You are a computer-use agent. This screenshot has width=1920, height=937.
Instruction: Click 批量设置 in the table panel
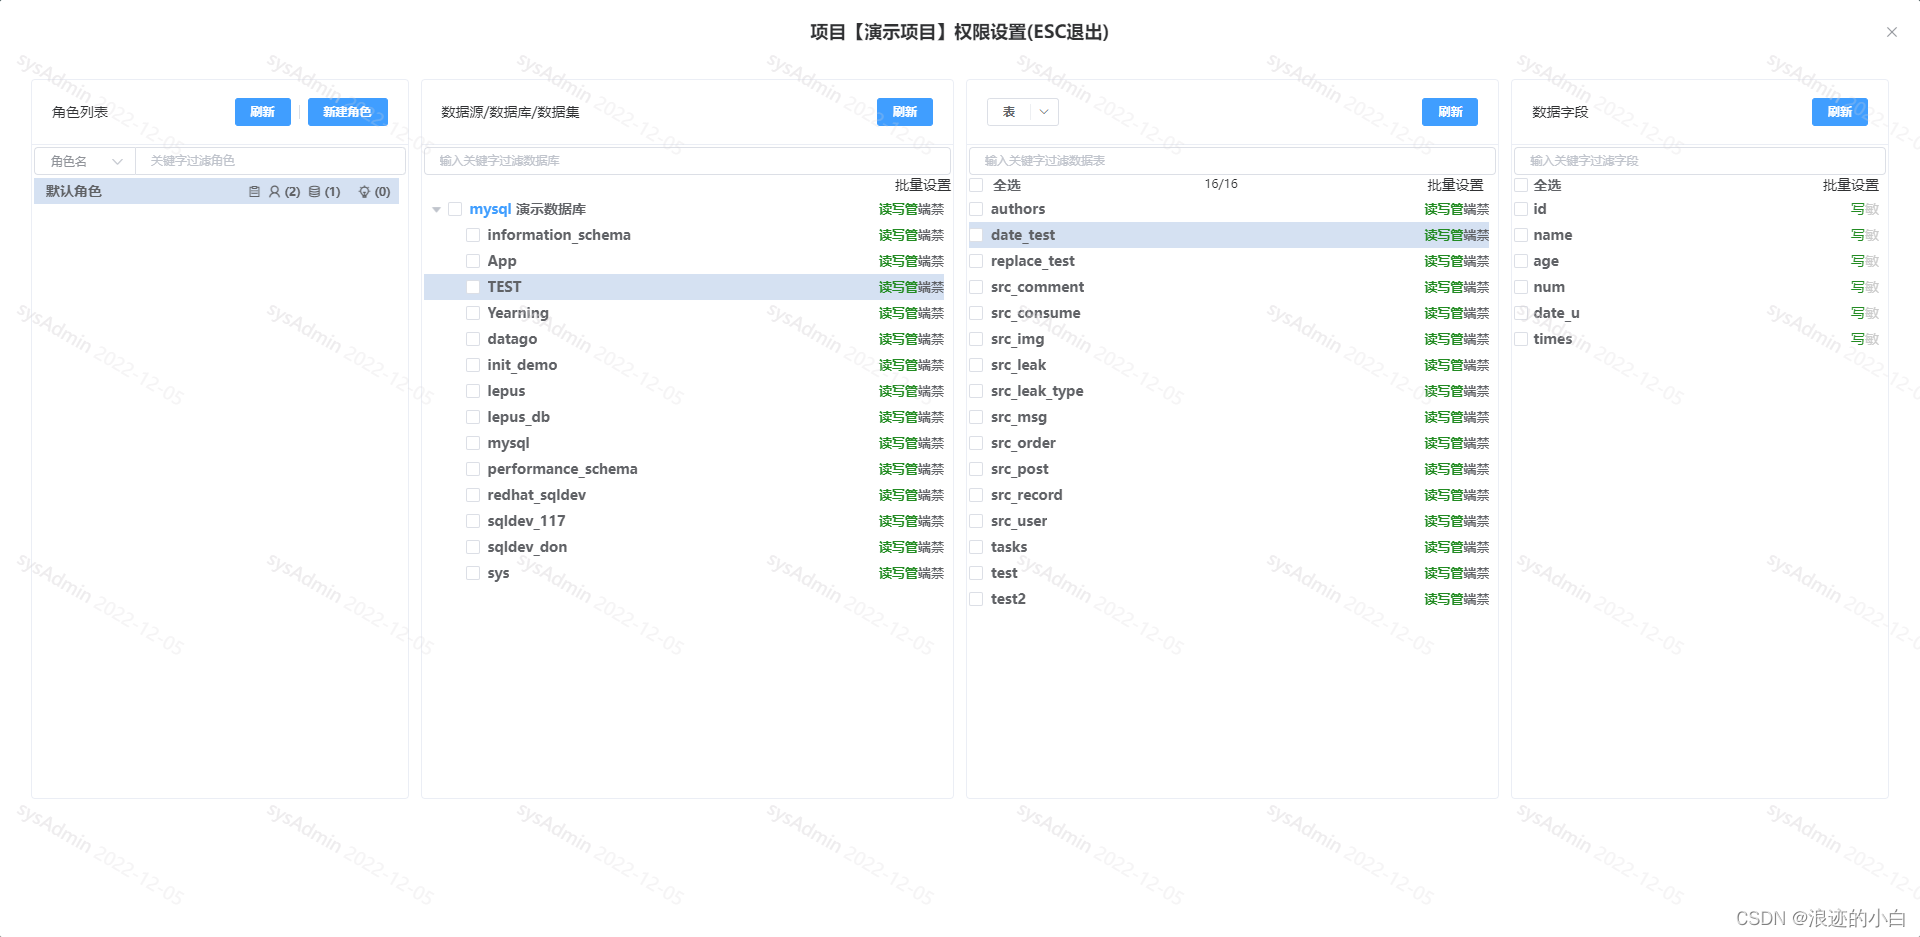point(1455,185)
